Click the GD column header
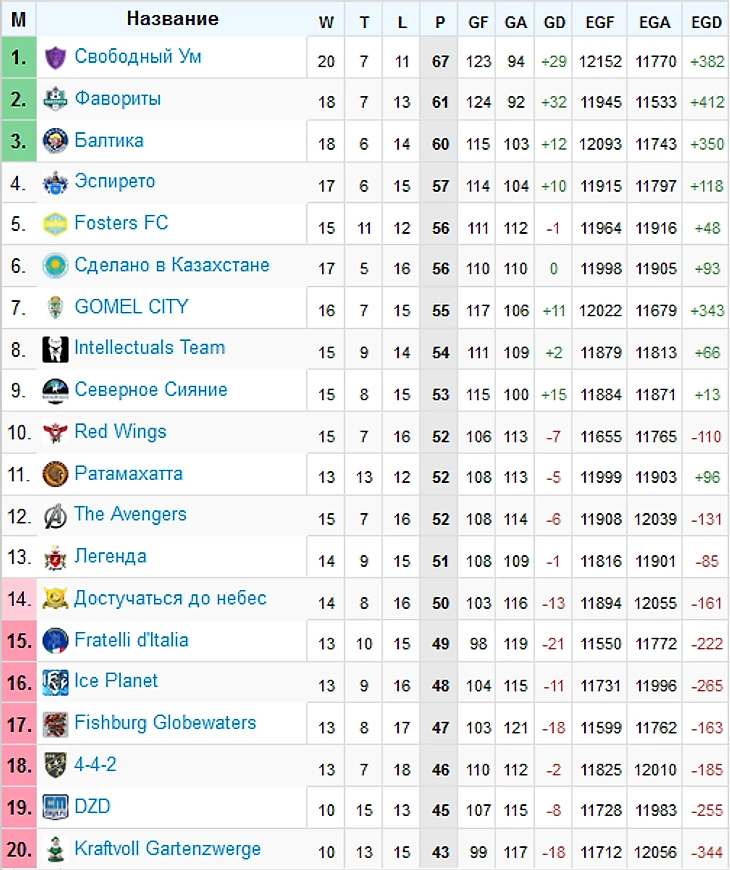The image size is (730, 870). 553,21
